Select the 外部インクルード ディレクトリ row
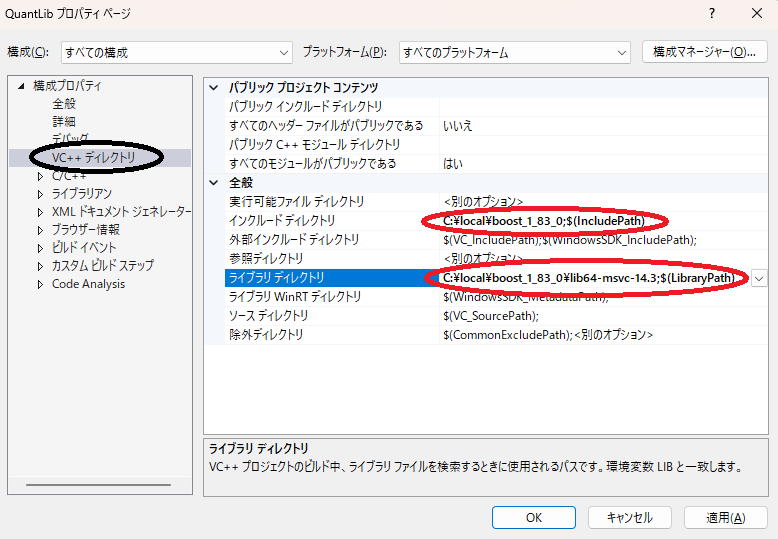Image resolution: width=778 pixels, height=539 pixels. point(496,240)
